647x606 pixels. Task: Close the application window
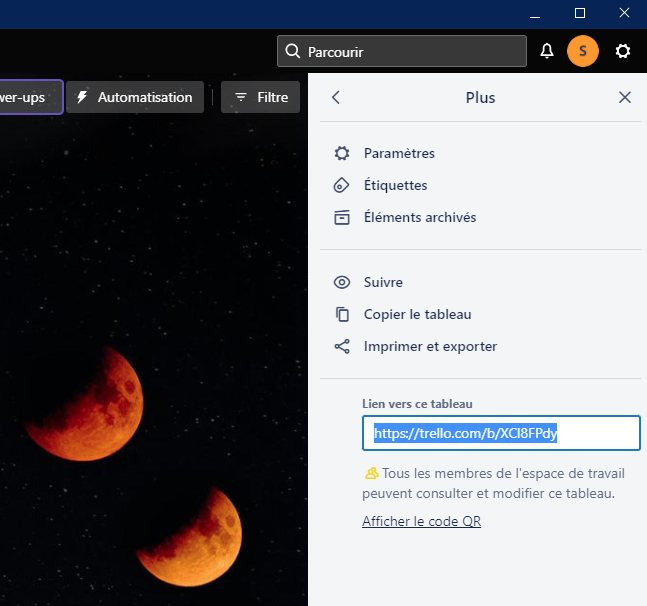pyautogui.click(x=624, y=14)
